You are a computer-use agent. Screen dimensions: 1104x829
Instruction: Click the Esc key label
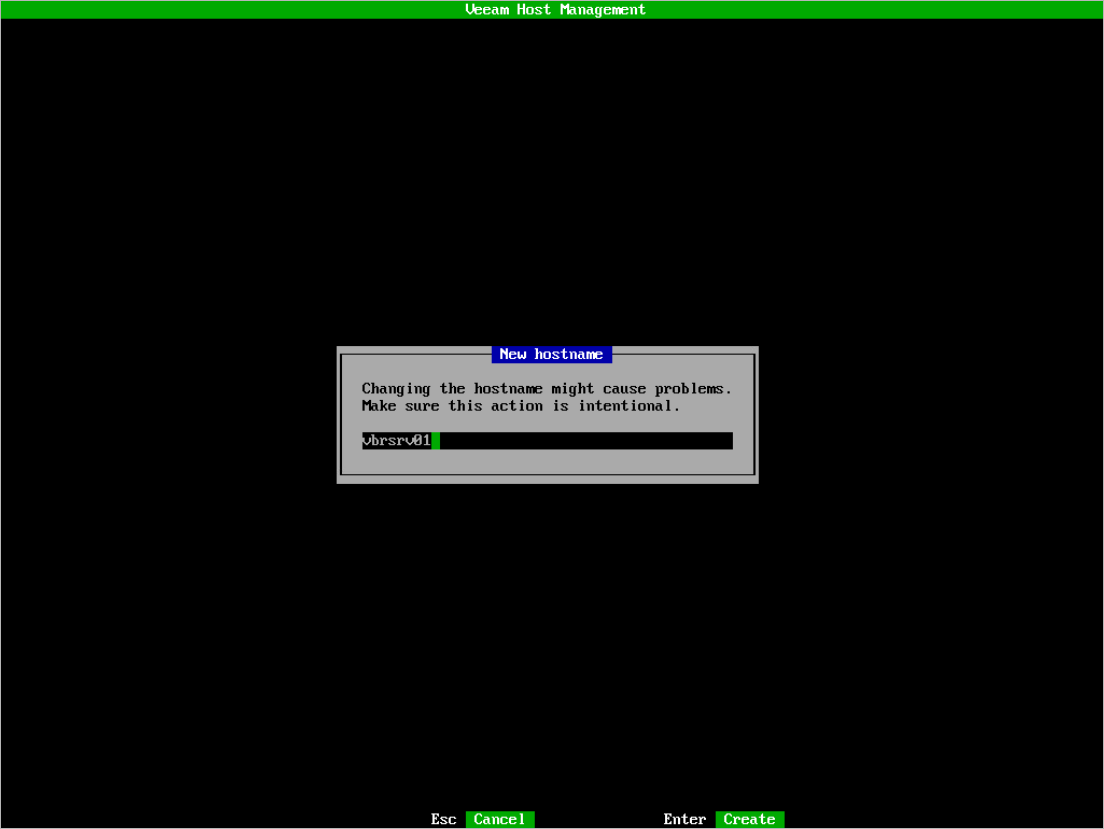click(443, 819)
